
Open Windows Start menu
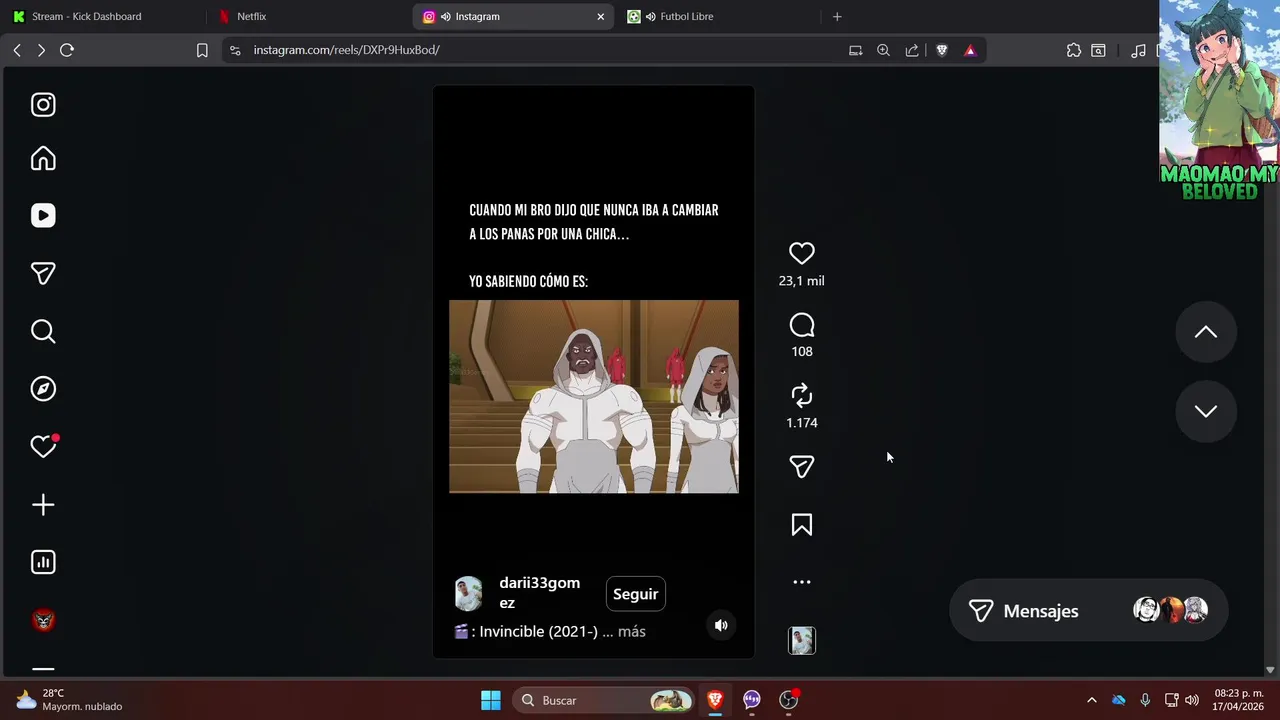point(491,700)
